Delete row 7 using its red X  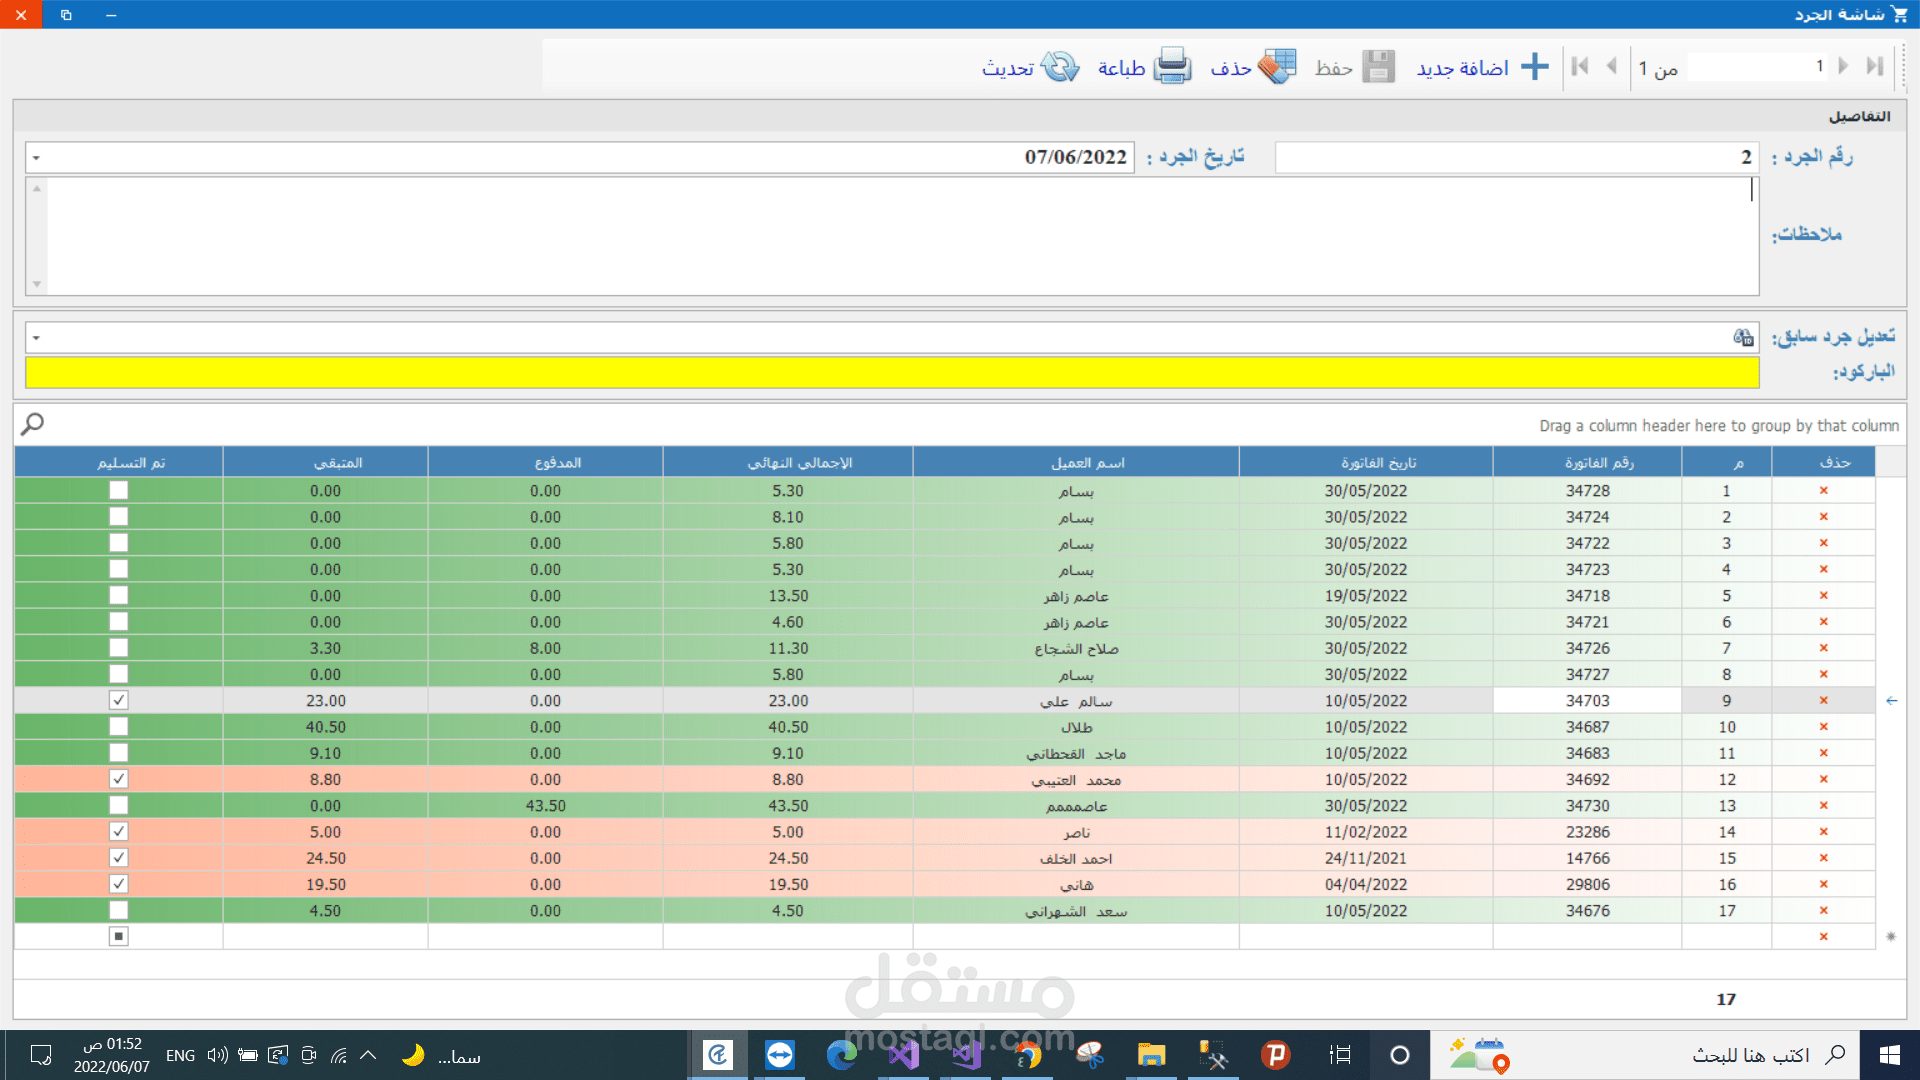[x=1823, y=648]
